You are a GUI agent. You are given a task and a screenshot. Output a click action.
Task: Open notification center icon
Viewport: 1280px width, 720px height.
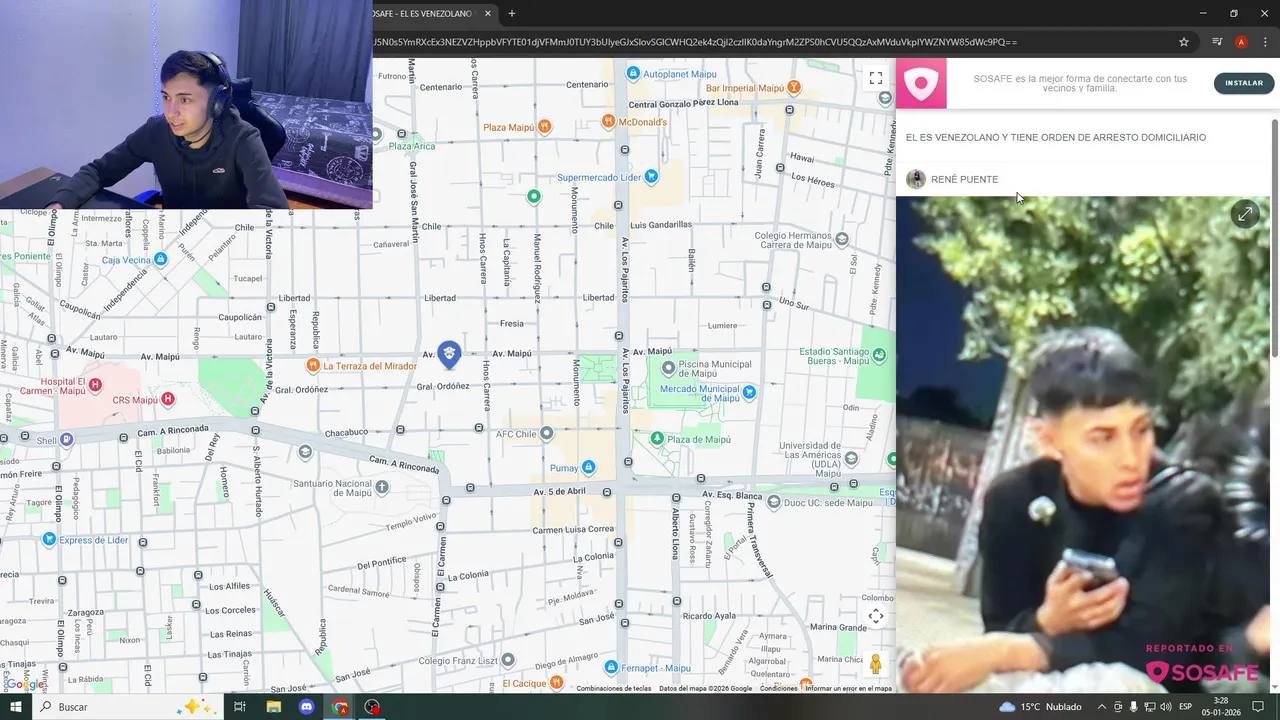coord(1258,707)
